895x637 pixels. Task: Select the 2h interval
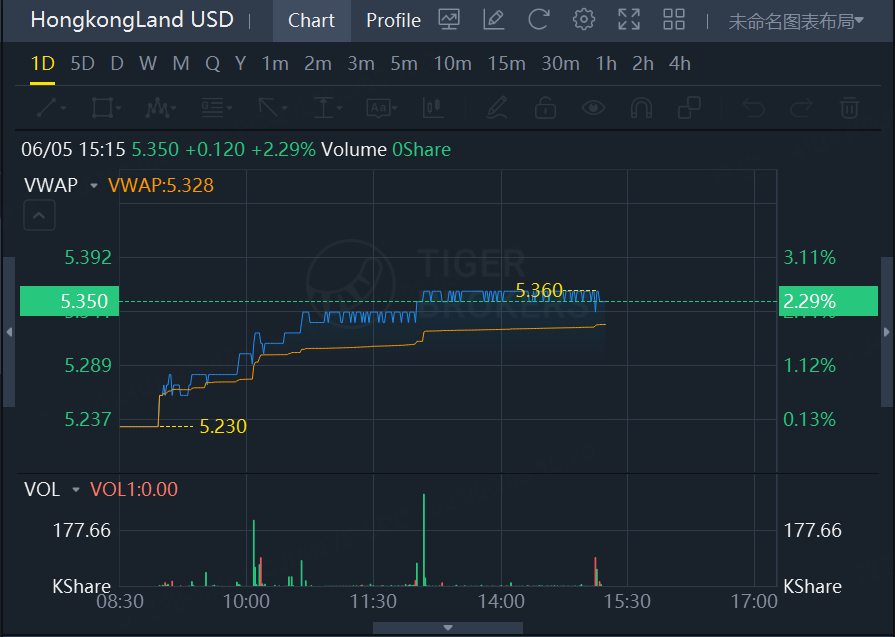click(643, 63)
